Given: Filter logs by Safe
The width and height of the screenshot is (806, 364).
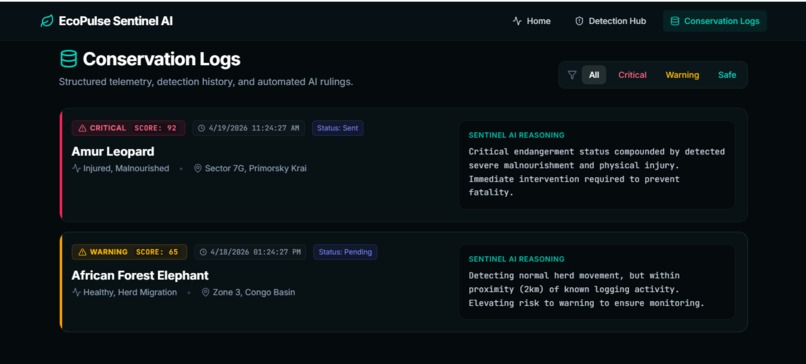Looking at the screenshot, I should click(x=727, y=75).
